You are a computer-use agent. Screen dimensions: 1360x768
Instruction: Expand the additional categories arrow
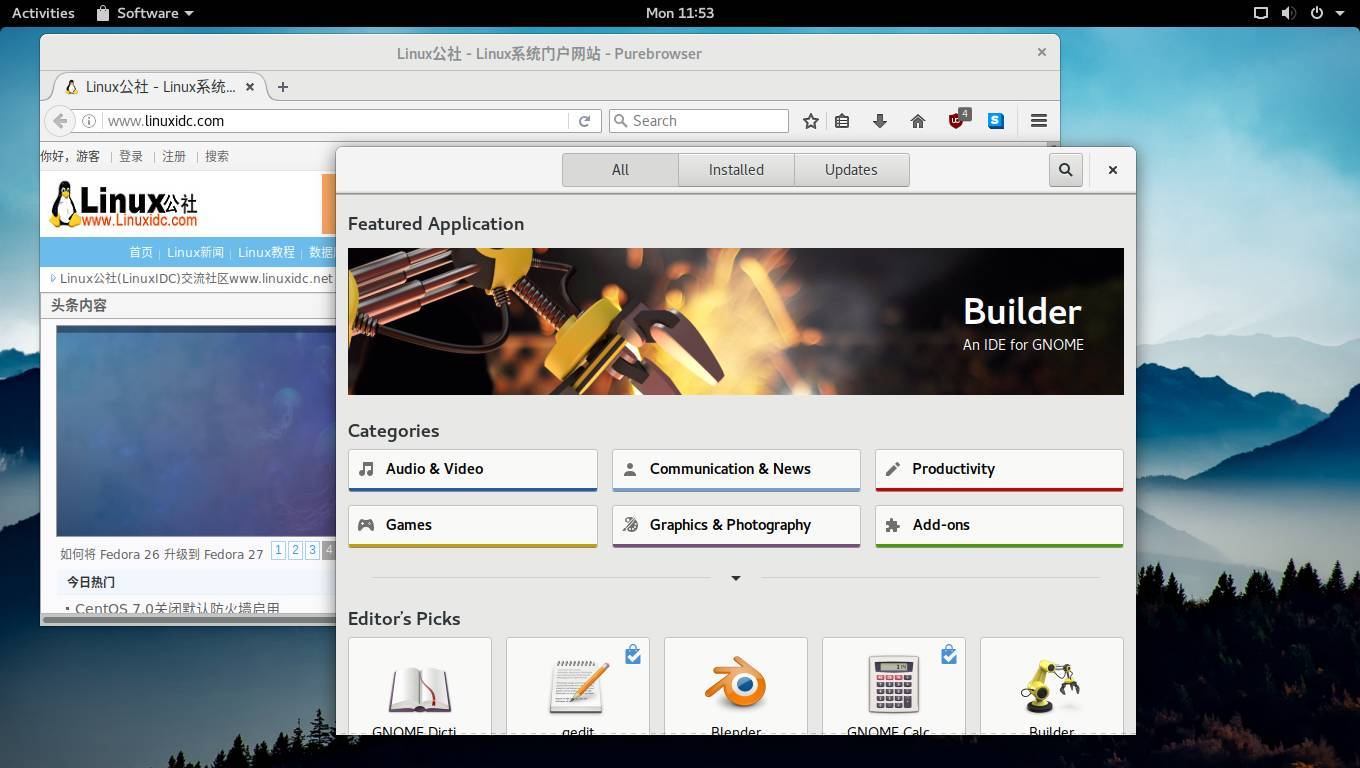[736, 578]
